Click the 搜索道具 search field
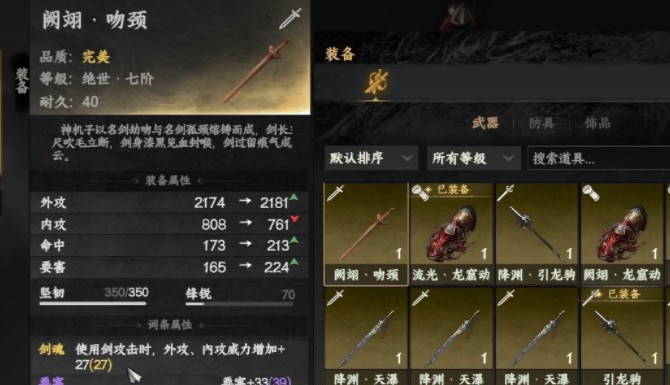The height and width of the screenshot is (385, 670). coord(599,159)
